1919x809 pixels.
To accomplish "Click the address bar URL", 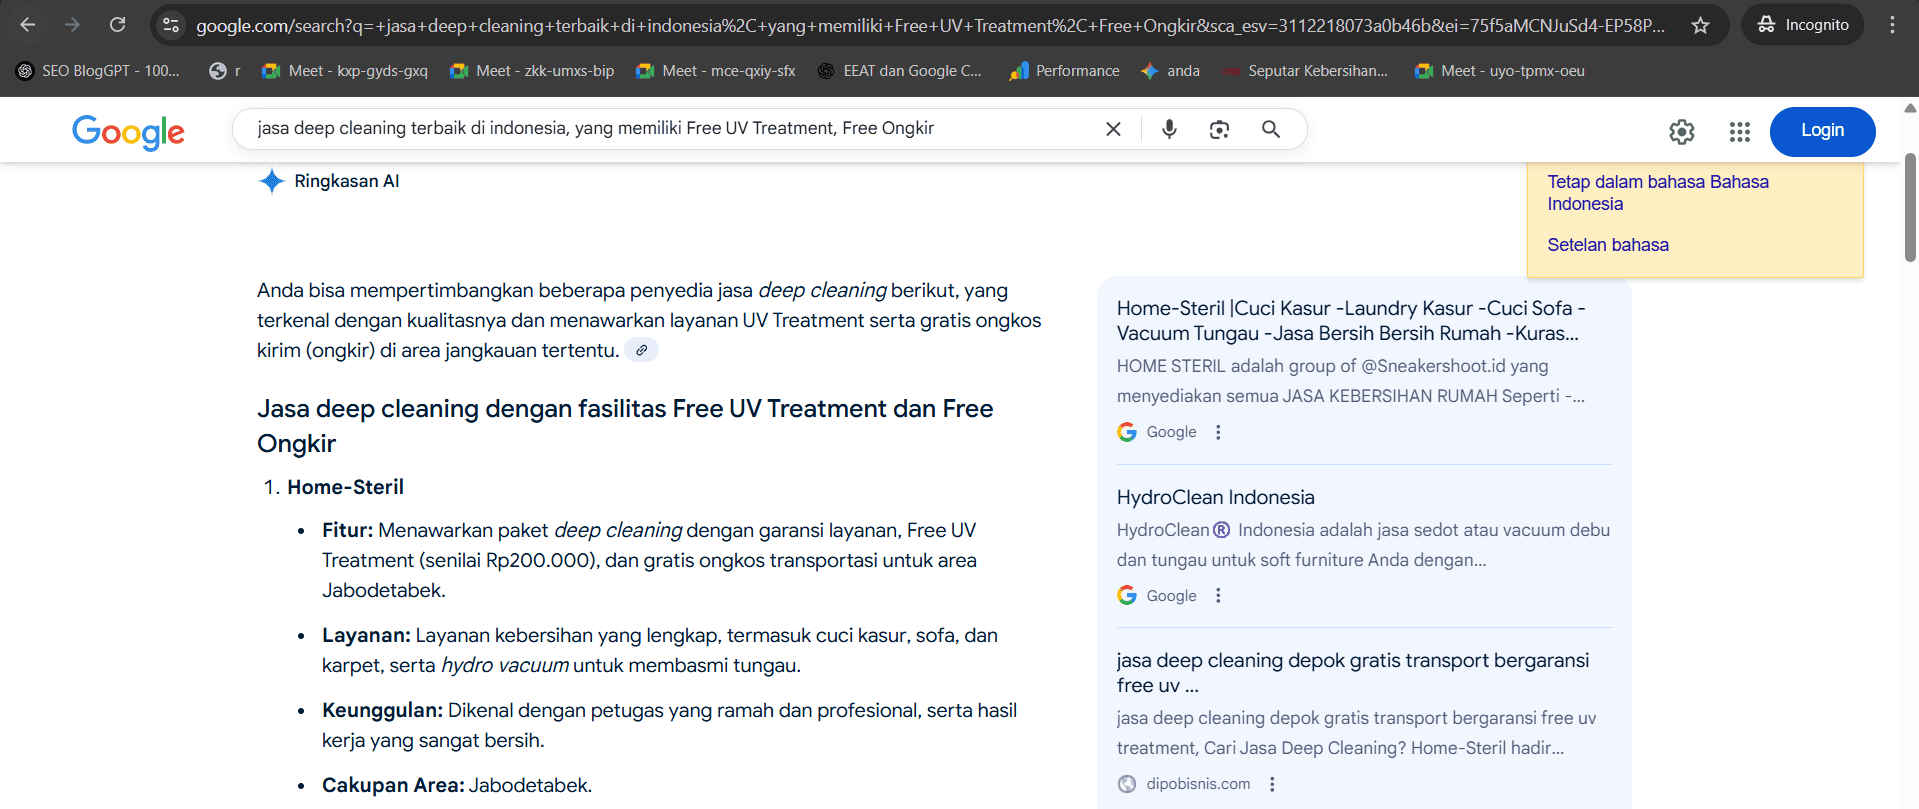I will [x=930, y=25].
